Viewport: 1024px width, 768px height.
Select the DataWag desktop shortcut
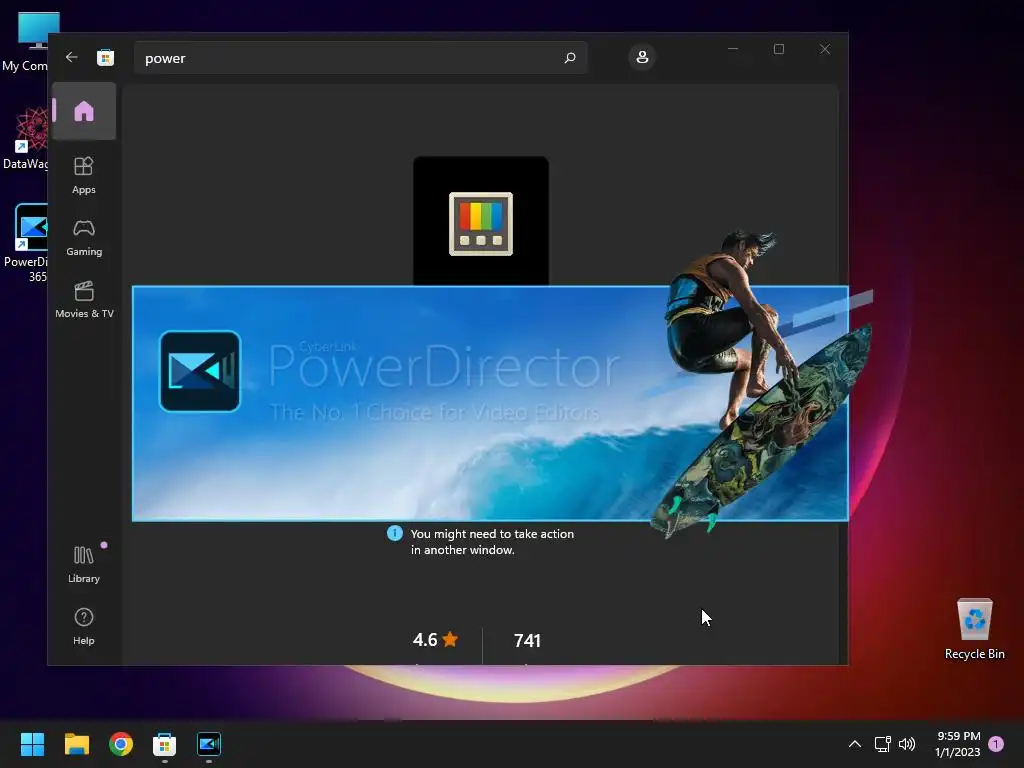(26, 138)
